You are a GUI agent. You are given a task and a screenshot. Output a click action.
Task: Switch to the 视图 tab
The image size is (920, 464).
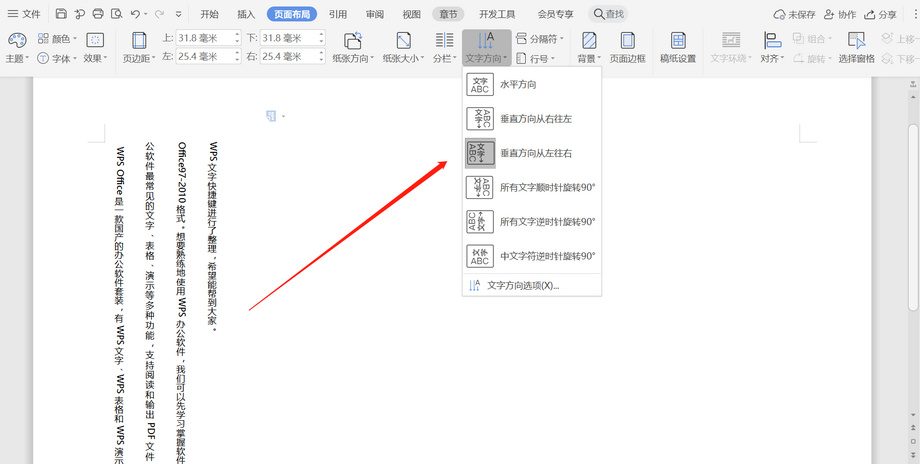click(412, 14)
